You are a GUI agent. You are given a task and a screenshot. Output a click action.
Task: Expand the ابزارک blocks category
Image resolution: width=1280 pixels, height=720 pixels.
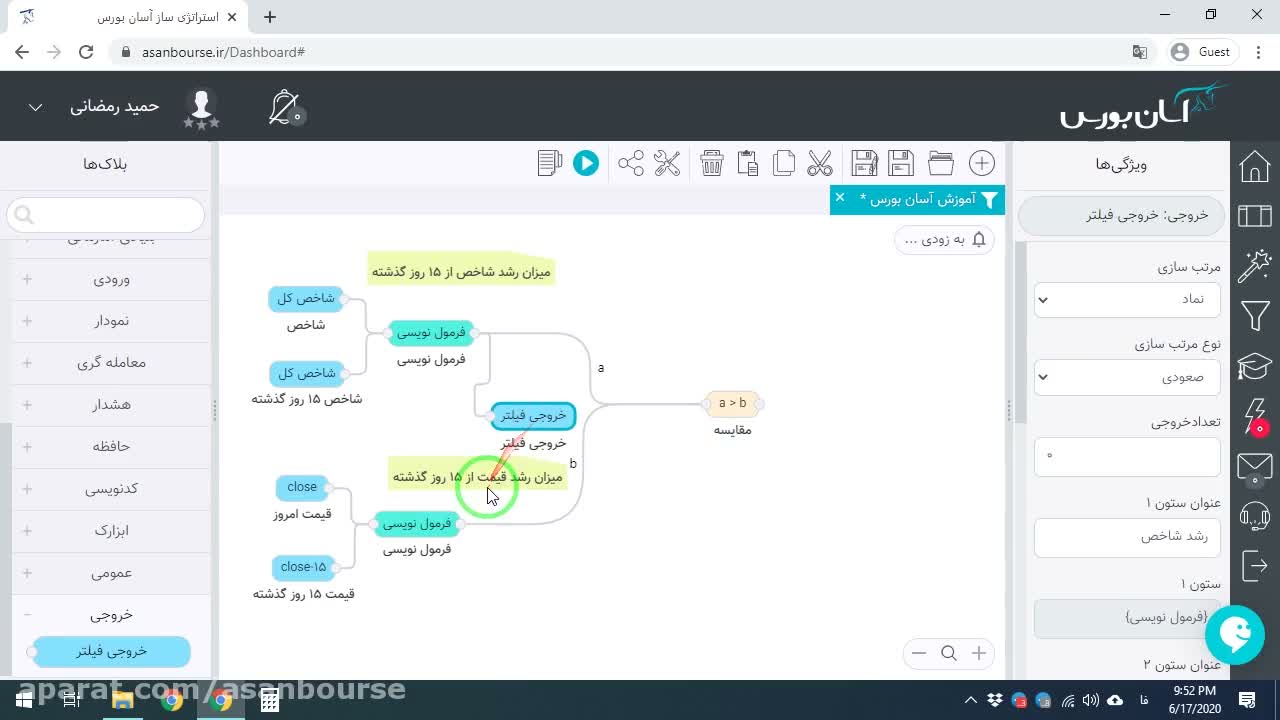111,531
